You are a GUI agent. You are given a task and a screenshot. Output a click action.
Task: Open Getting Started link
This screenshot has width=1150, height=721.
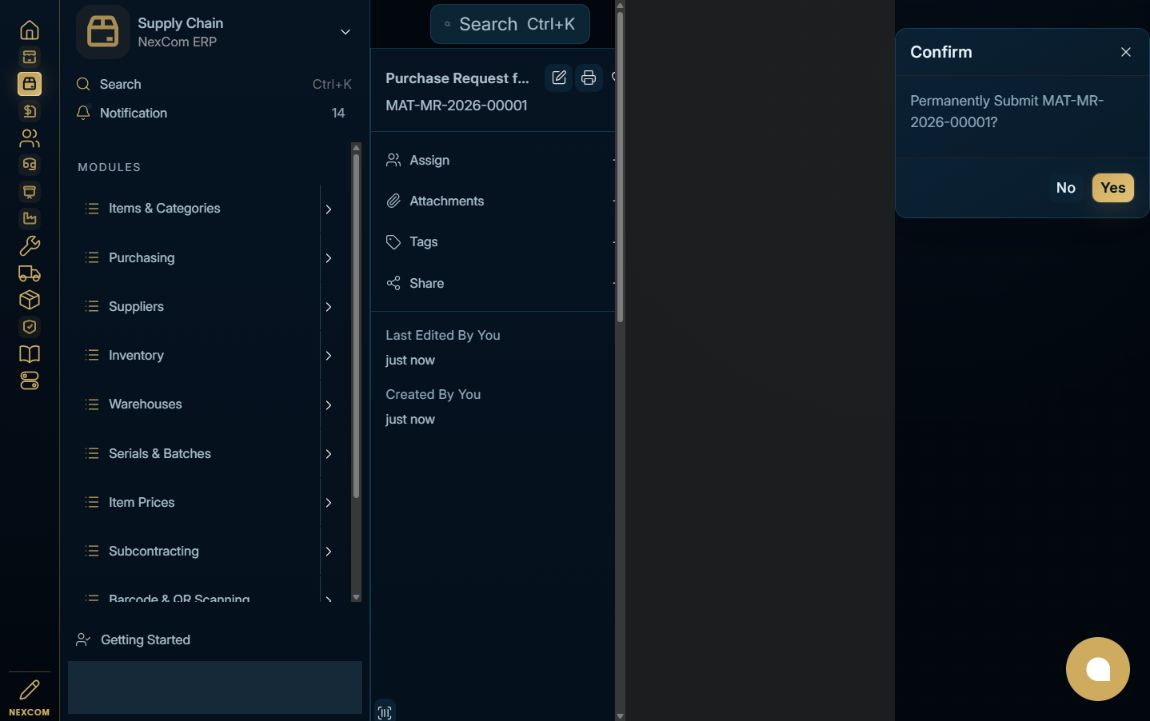[145, 640]
